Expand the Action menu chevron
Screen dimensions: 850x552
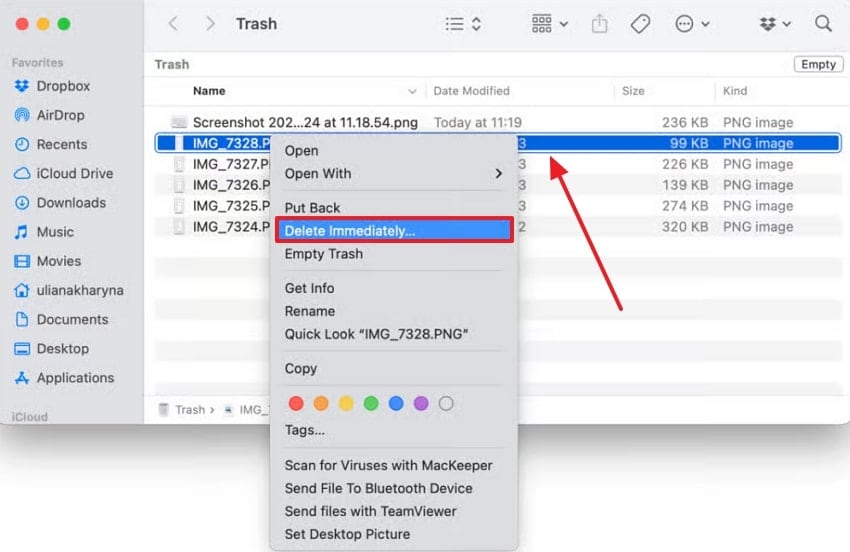pyautogui.click(x=705, y=24)
